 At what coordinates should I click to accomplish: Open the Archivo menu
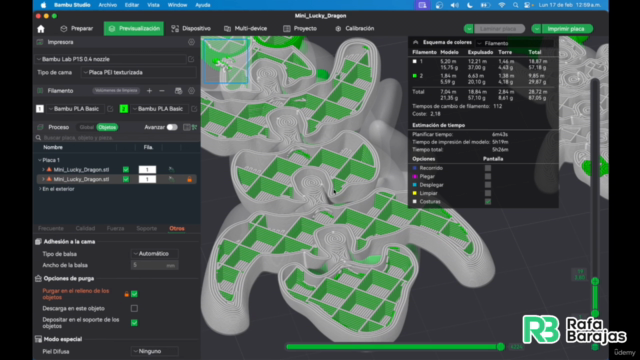click(x=107, y=5)
